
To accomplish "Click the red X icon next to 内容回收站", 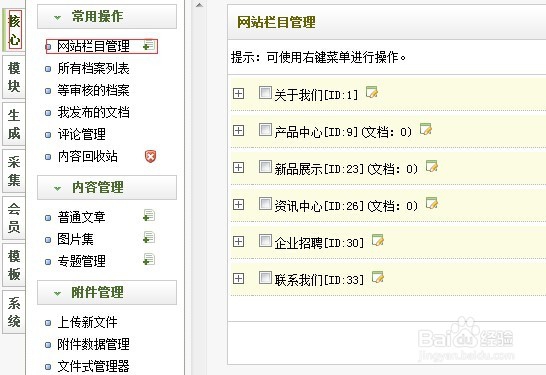I will point(150,156).
